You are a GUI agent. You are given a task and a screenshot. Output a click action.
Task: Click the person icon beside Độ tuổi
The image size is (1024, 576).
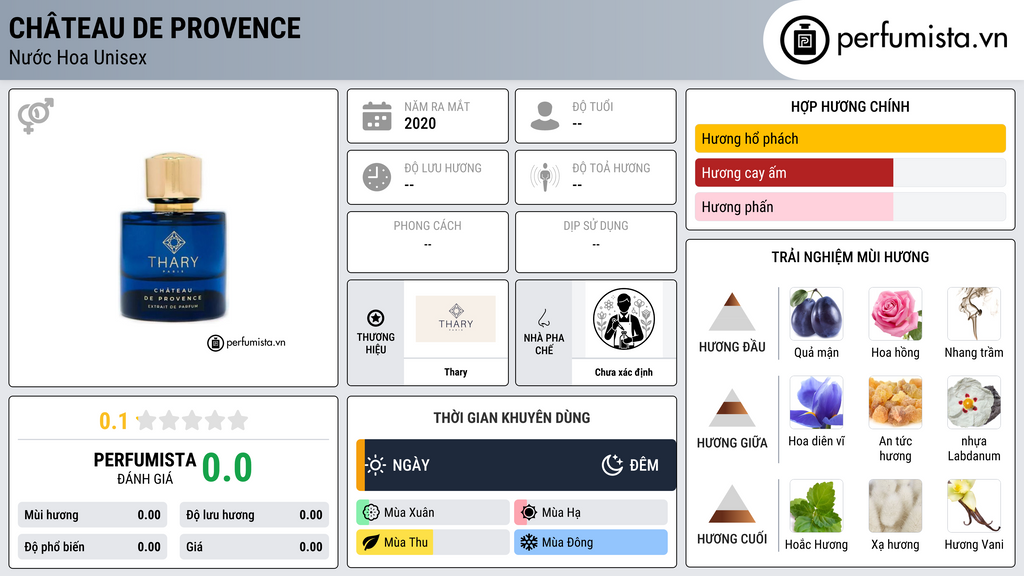tap(545, 116)
